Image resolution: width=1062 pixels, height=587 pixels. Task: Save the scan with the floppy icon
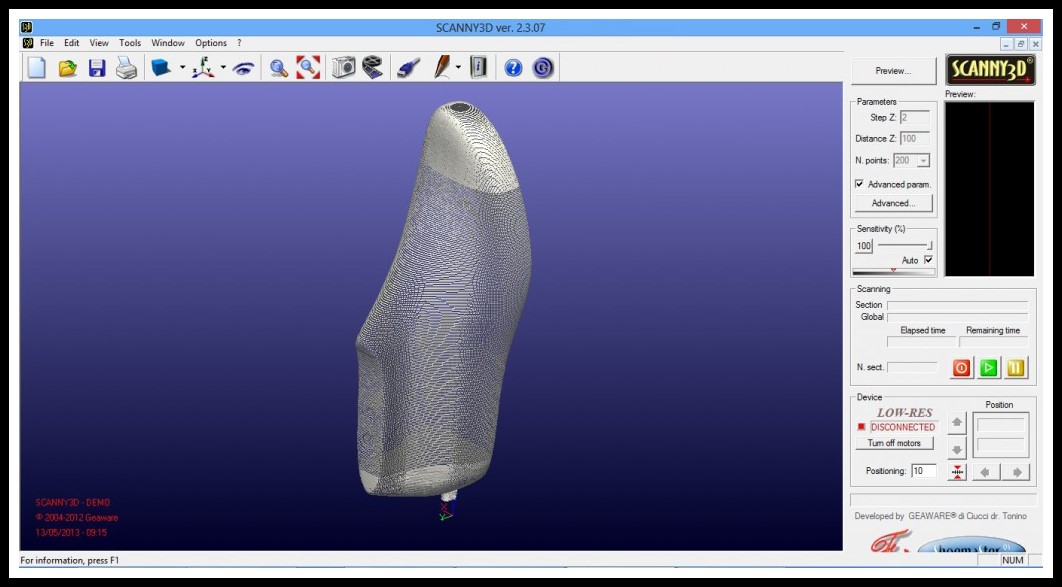[x=97, y=68]
